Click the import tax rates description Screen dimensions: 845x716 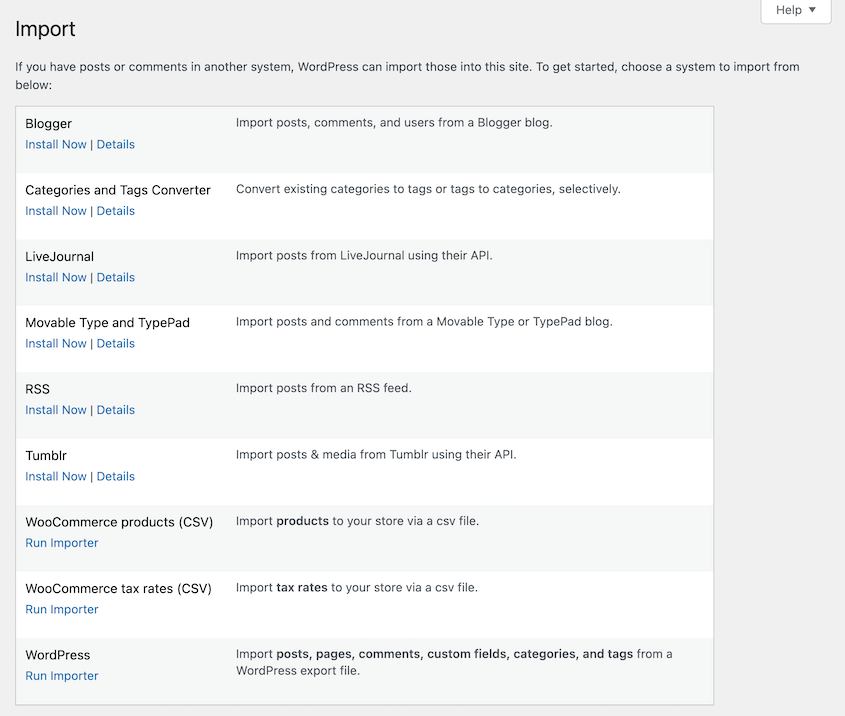click(x=357, y=587)
